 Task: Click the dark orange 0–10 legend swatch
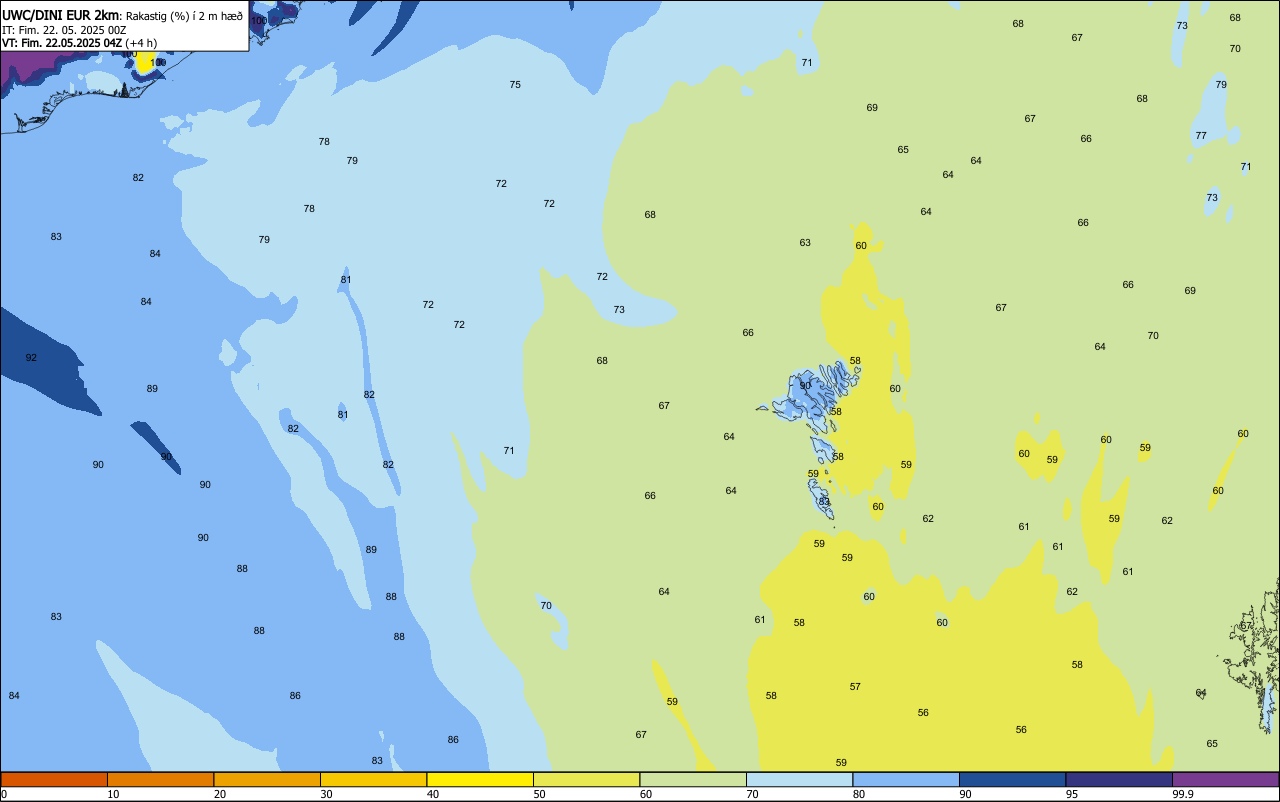click(x=54, y=779)
